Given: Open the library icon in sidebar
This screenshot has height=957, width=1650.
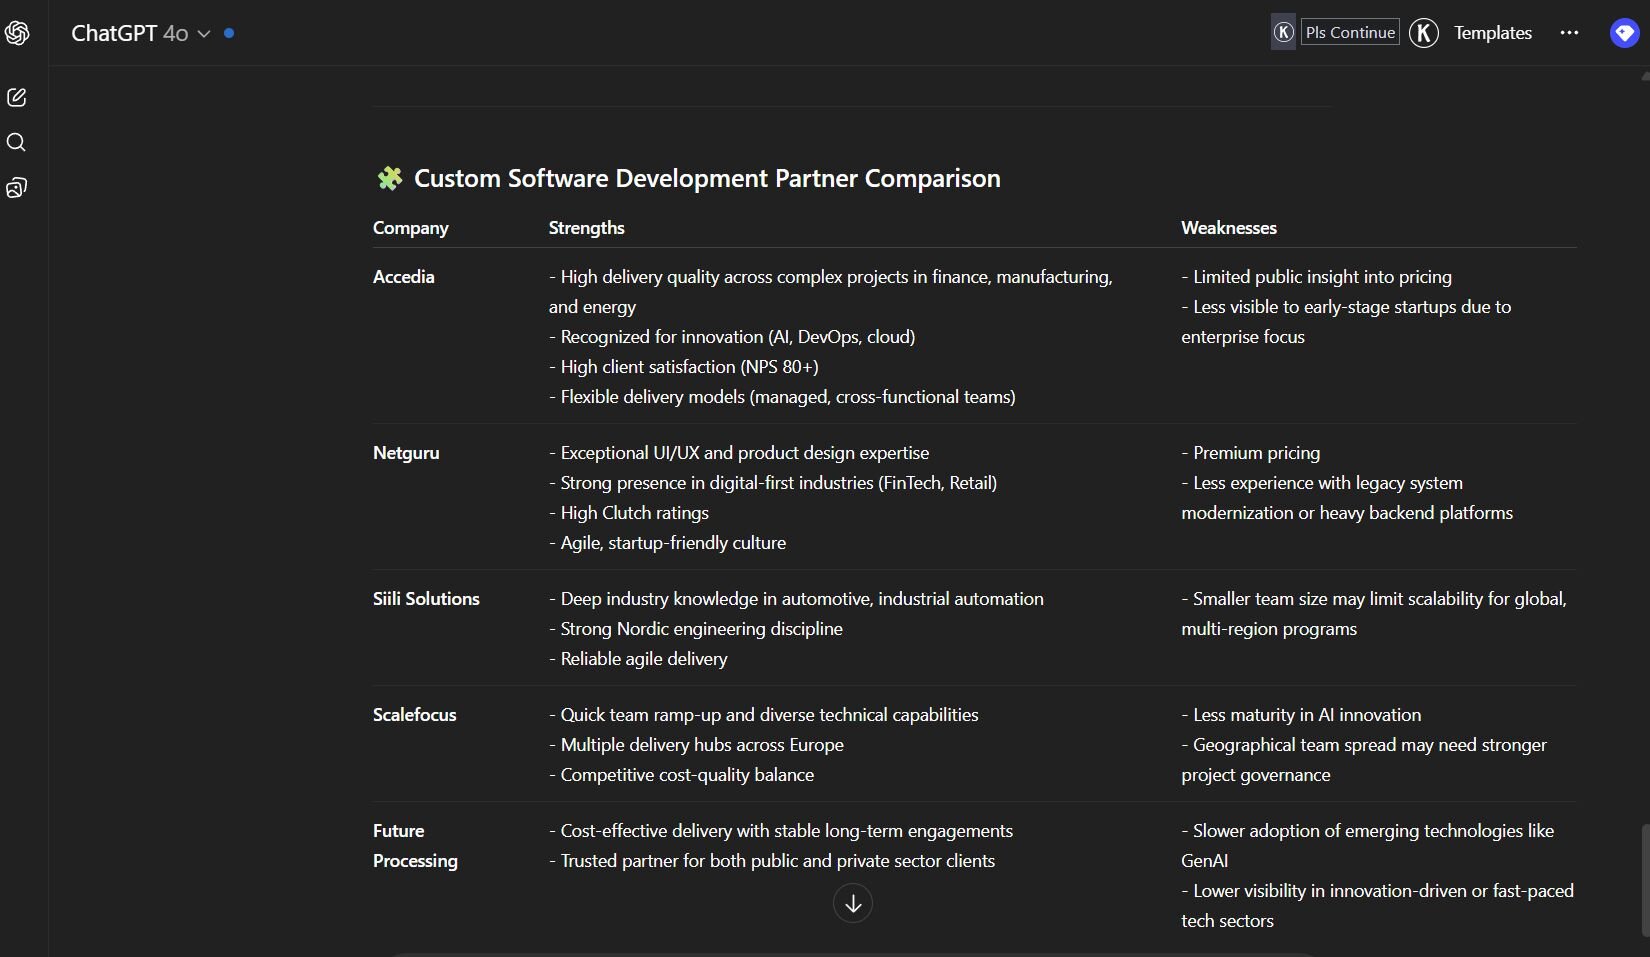Looking at the screenshot, I should coord(16,187).
